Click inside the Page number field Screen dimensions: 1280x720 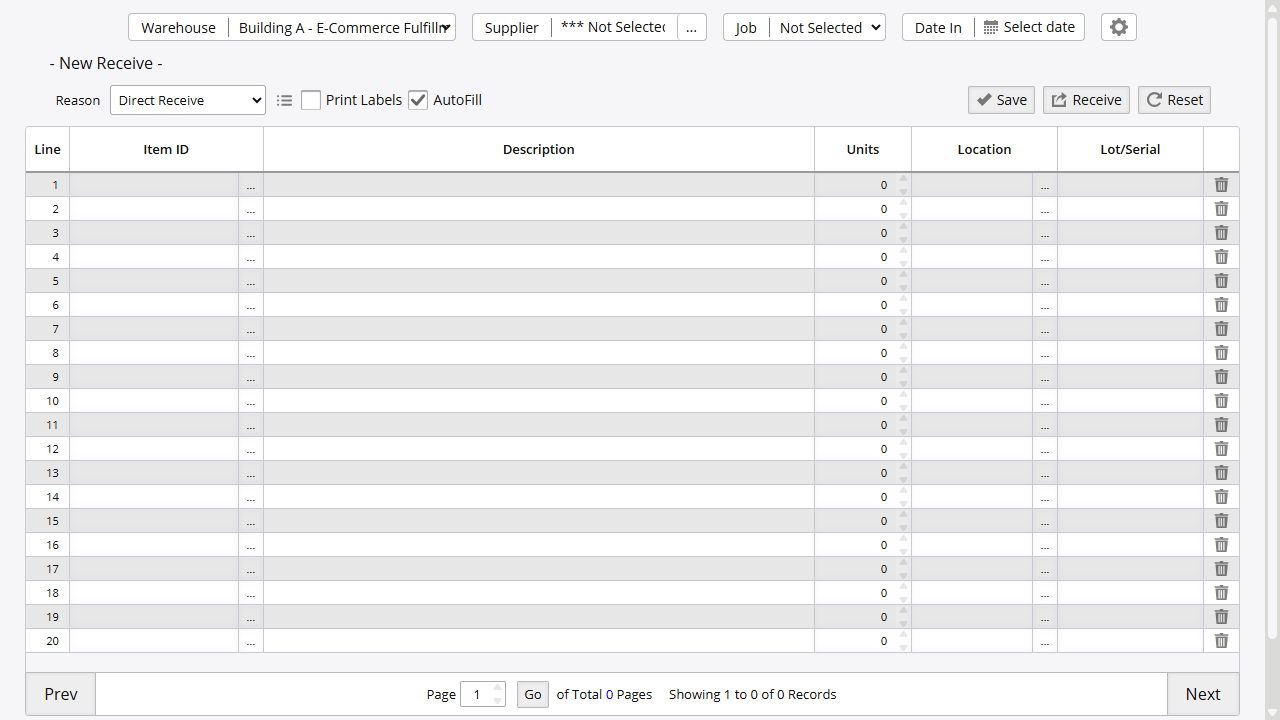tap(477, 693)
